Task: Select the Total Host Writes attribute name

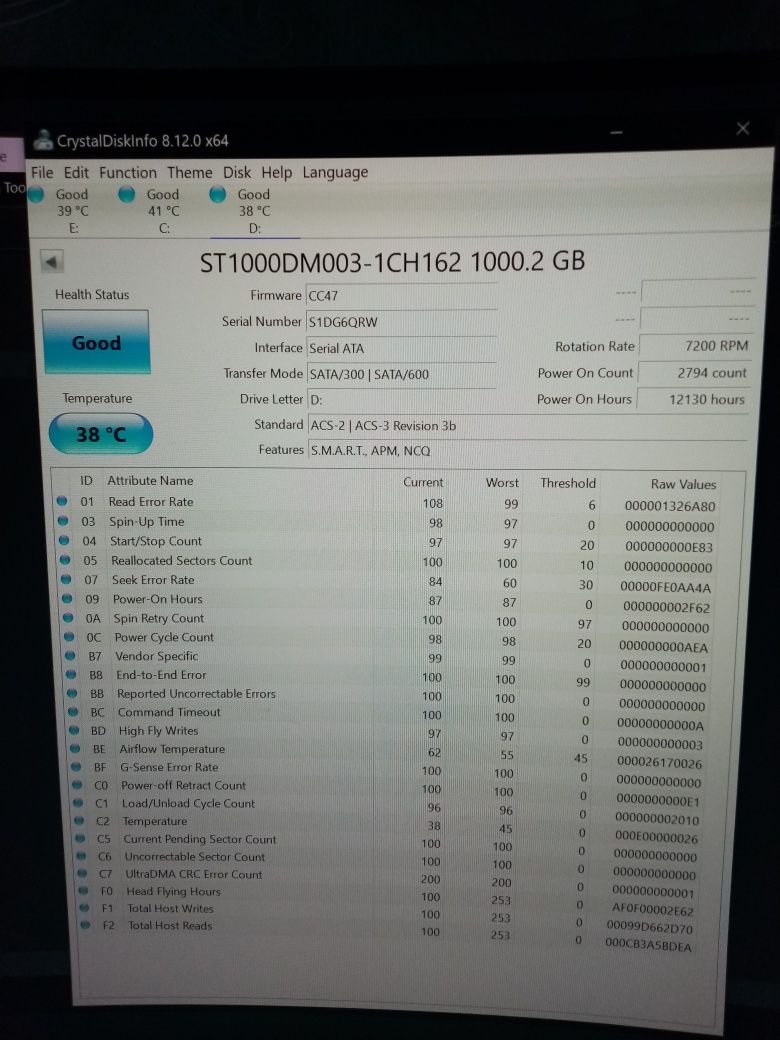Action: click(x=170, y=909)
